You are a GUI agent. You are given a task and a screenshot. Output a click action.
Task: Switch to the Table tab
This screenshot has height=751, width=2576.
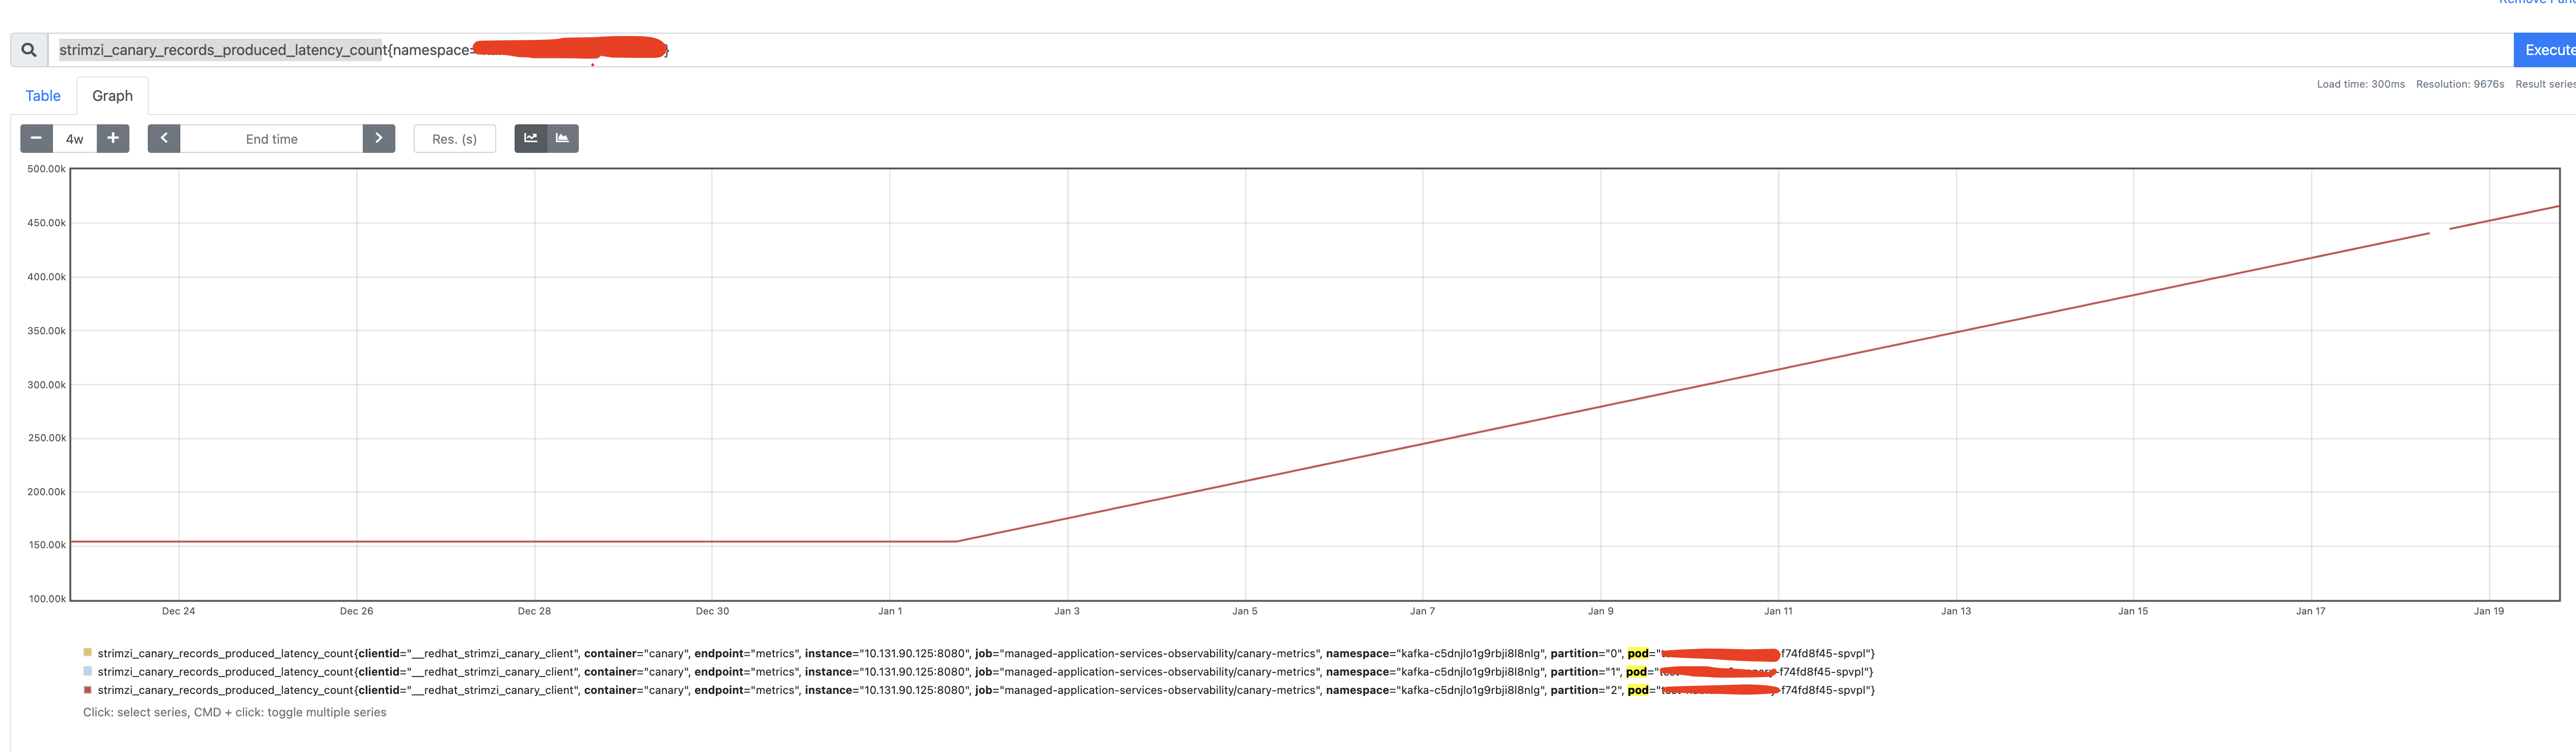point(42,95)
